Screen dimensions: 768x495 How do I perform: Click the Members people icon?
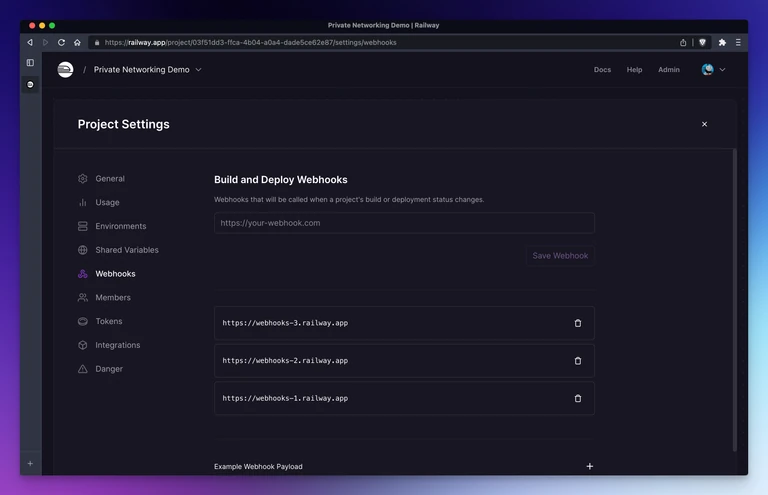click(x=83, y=297)
